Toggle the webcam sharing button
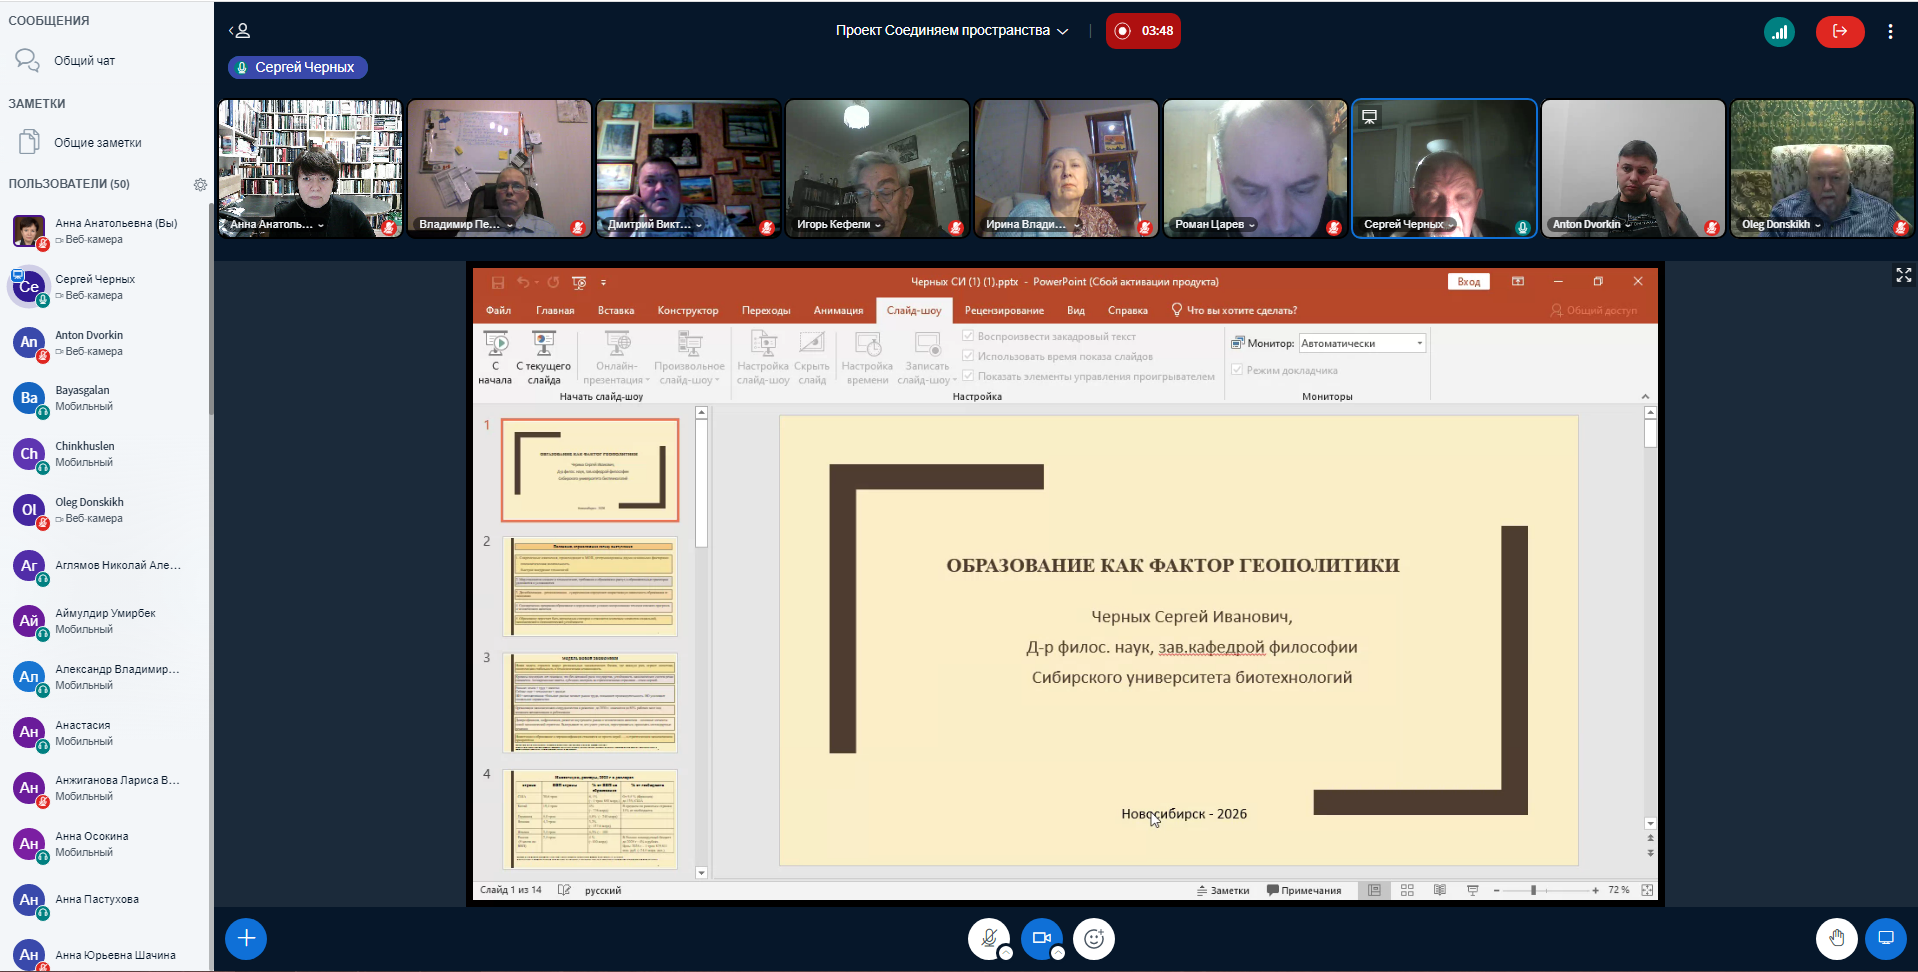The height and width of the screenshot is (972, 1918). pyautogui.click(x=1041, y=938)
